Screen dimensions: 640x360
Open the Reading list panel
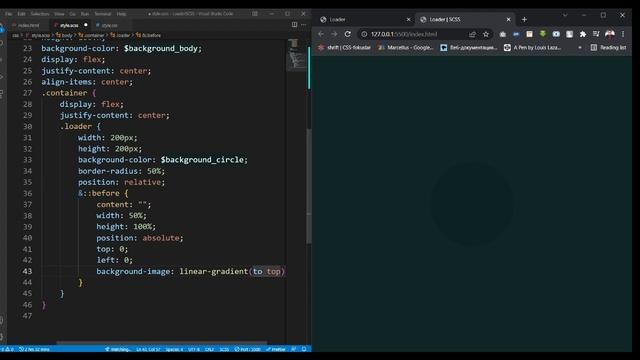click(608, 48)
